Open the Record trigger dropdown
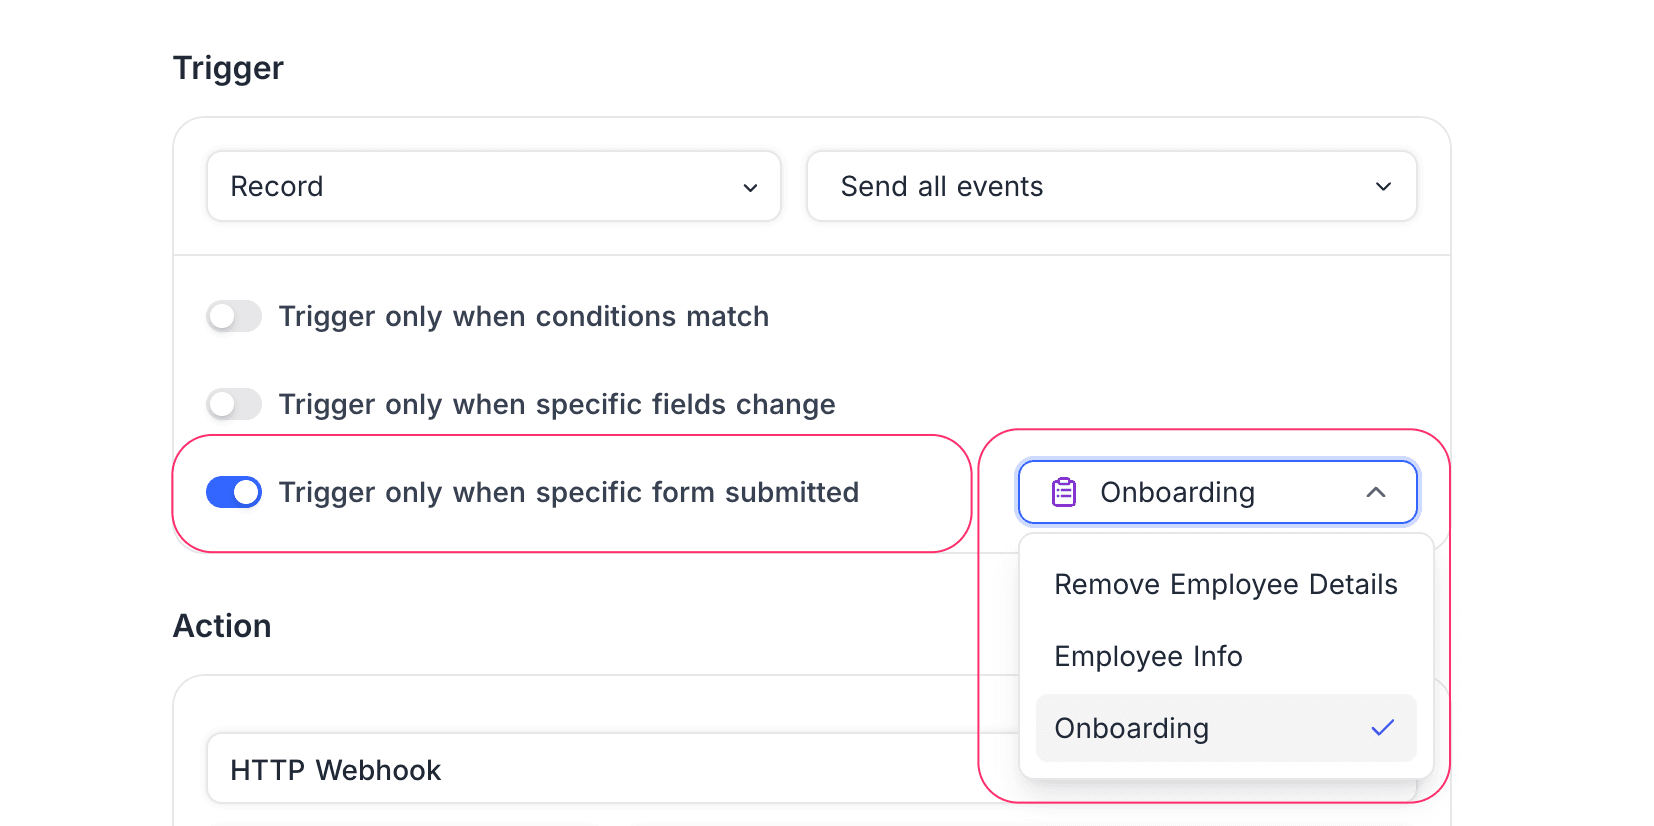1654x826 pixels. point(493,186)
